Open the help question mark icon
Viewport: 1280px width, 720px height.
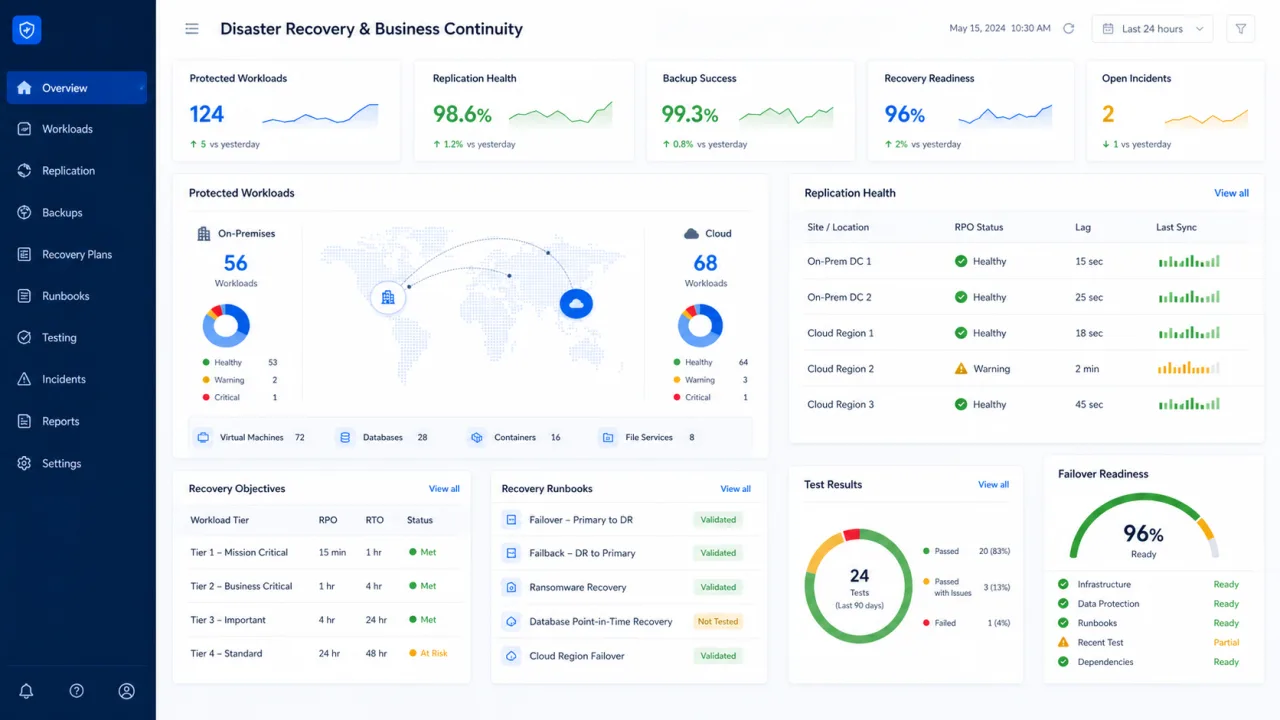tap(76, 691)
